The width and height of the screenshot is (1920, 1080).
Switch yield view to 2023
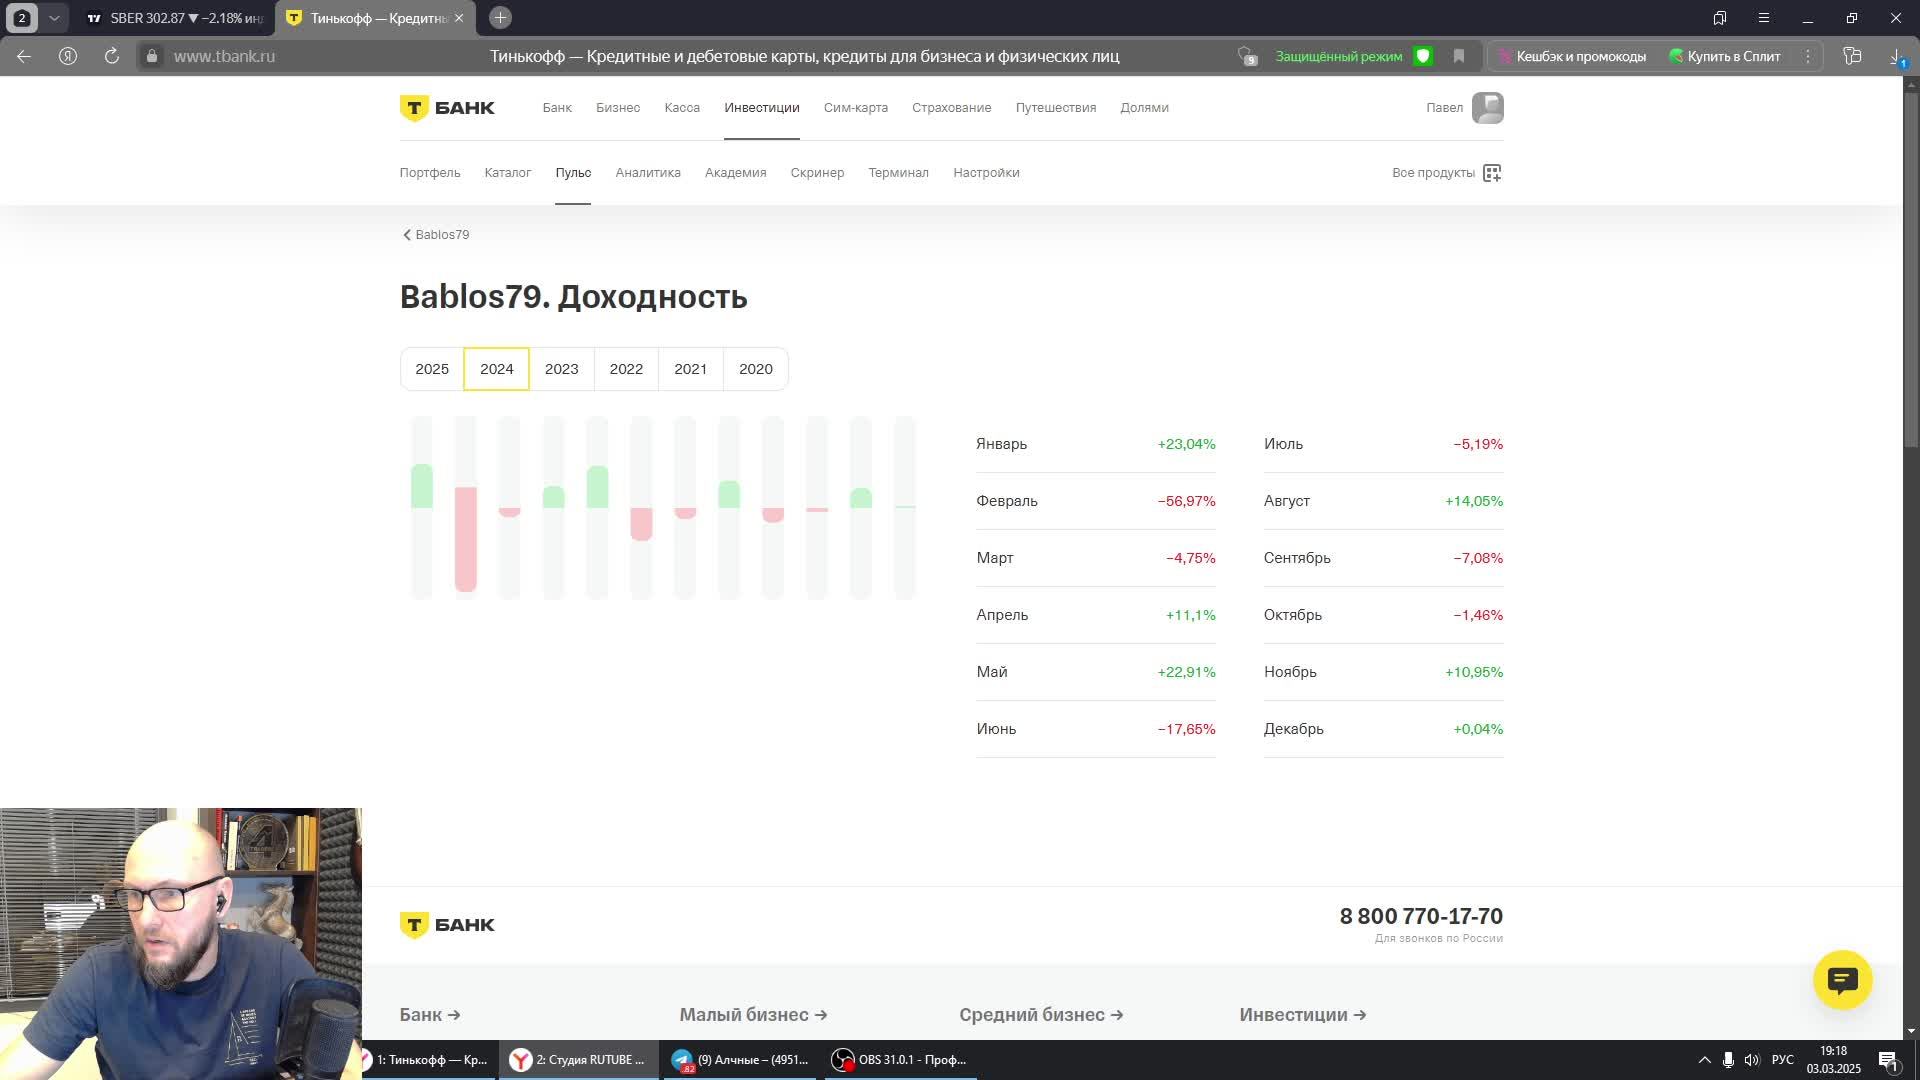click(561, 369)
